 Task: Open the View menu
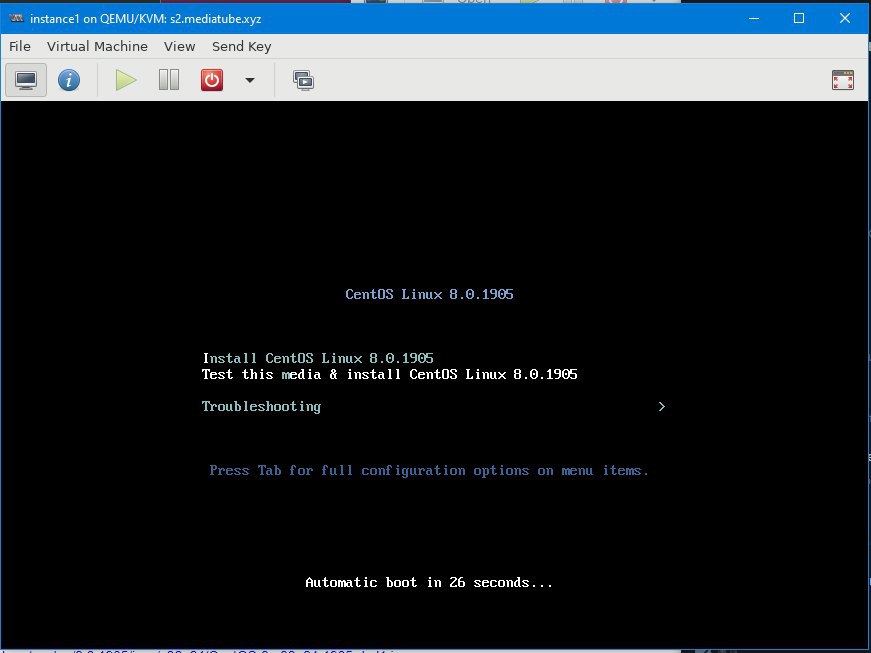[x=179, y=47]
